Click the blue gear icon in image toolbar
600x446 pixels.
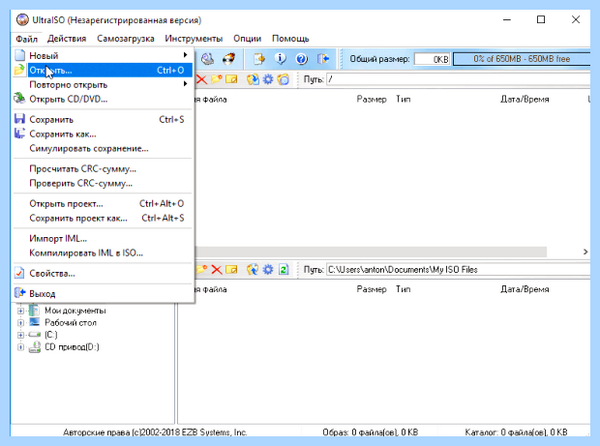tap(268, 79)
